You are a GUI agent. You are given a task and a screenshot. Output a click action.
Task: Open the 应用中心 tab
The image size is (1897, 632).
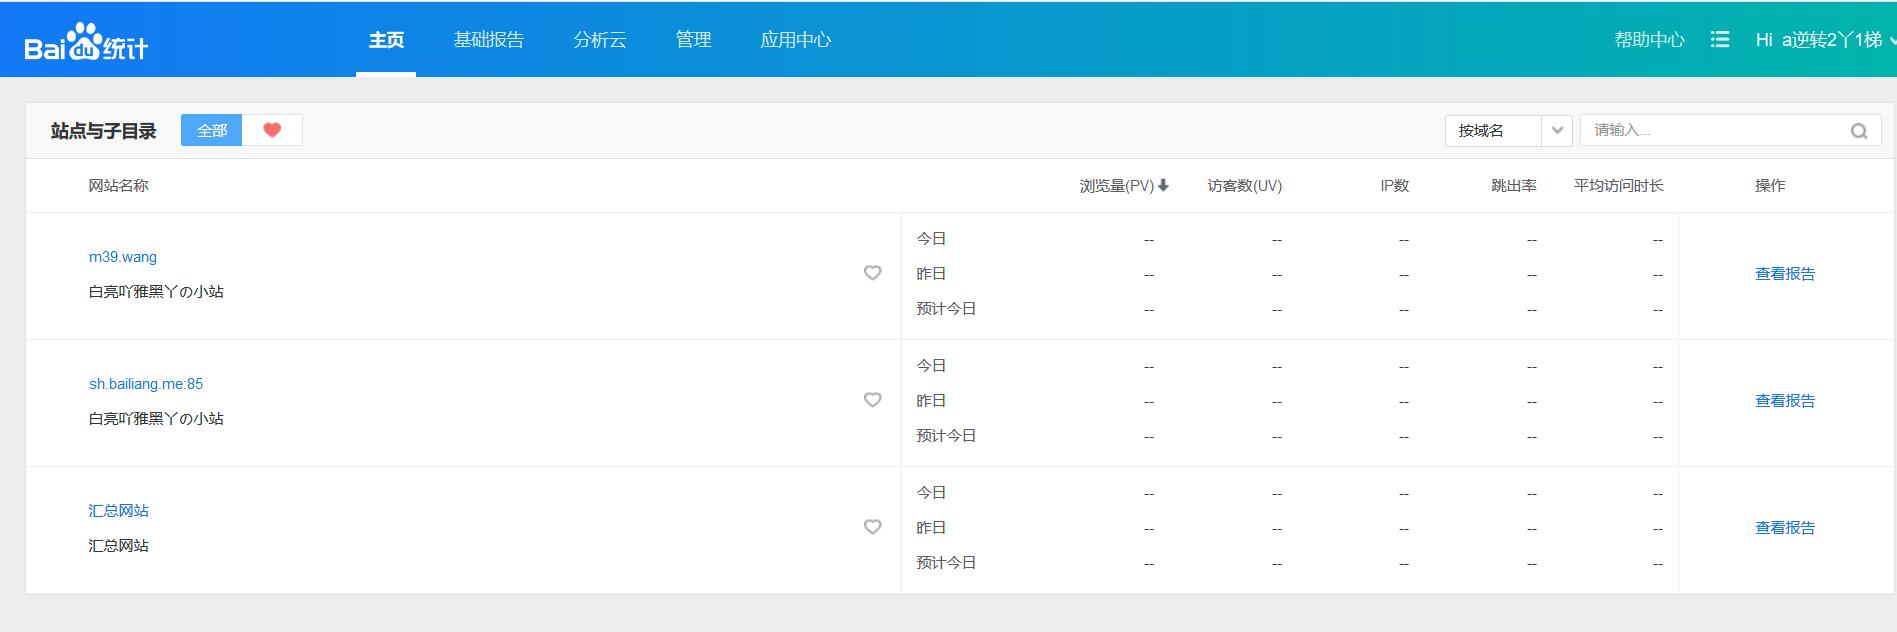796,40
